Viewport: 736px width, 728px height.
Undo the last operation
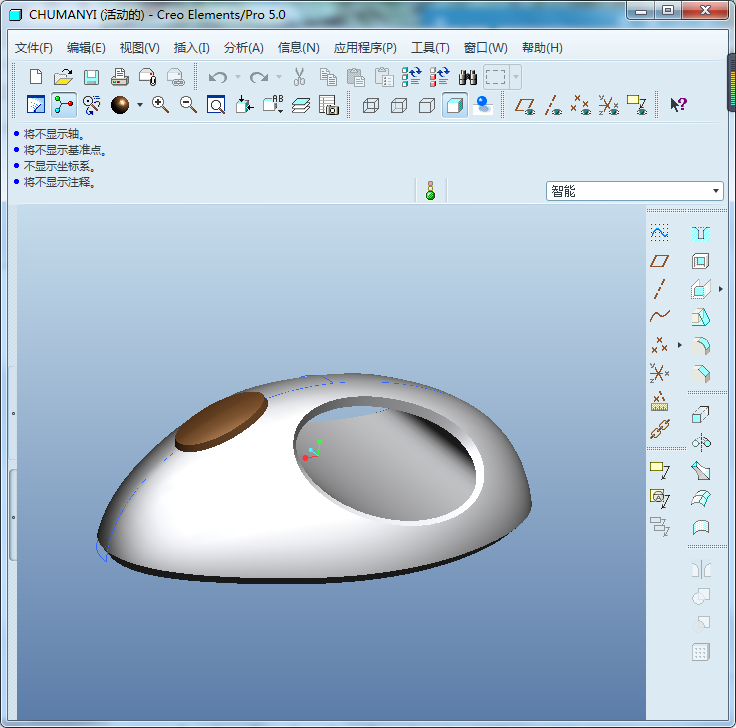218,77
